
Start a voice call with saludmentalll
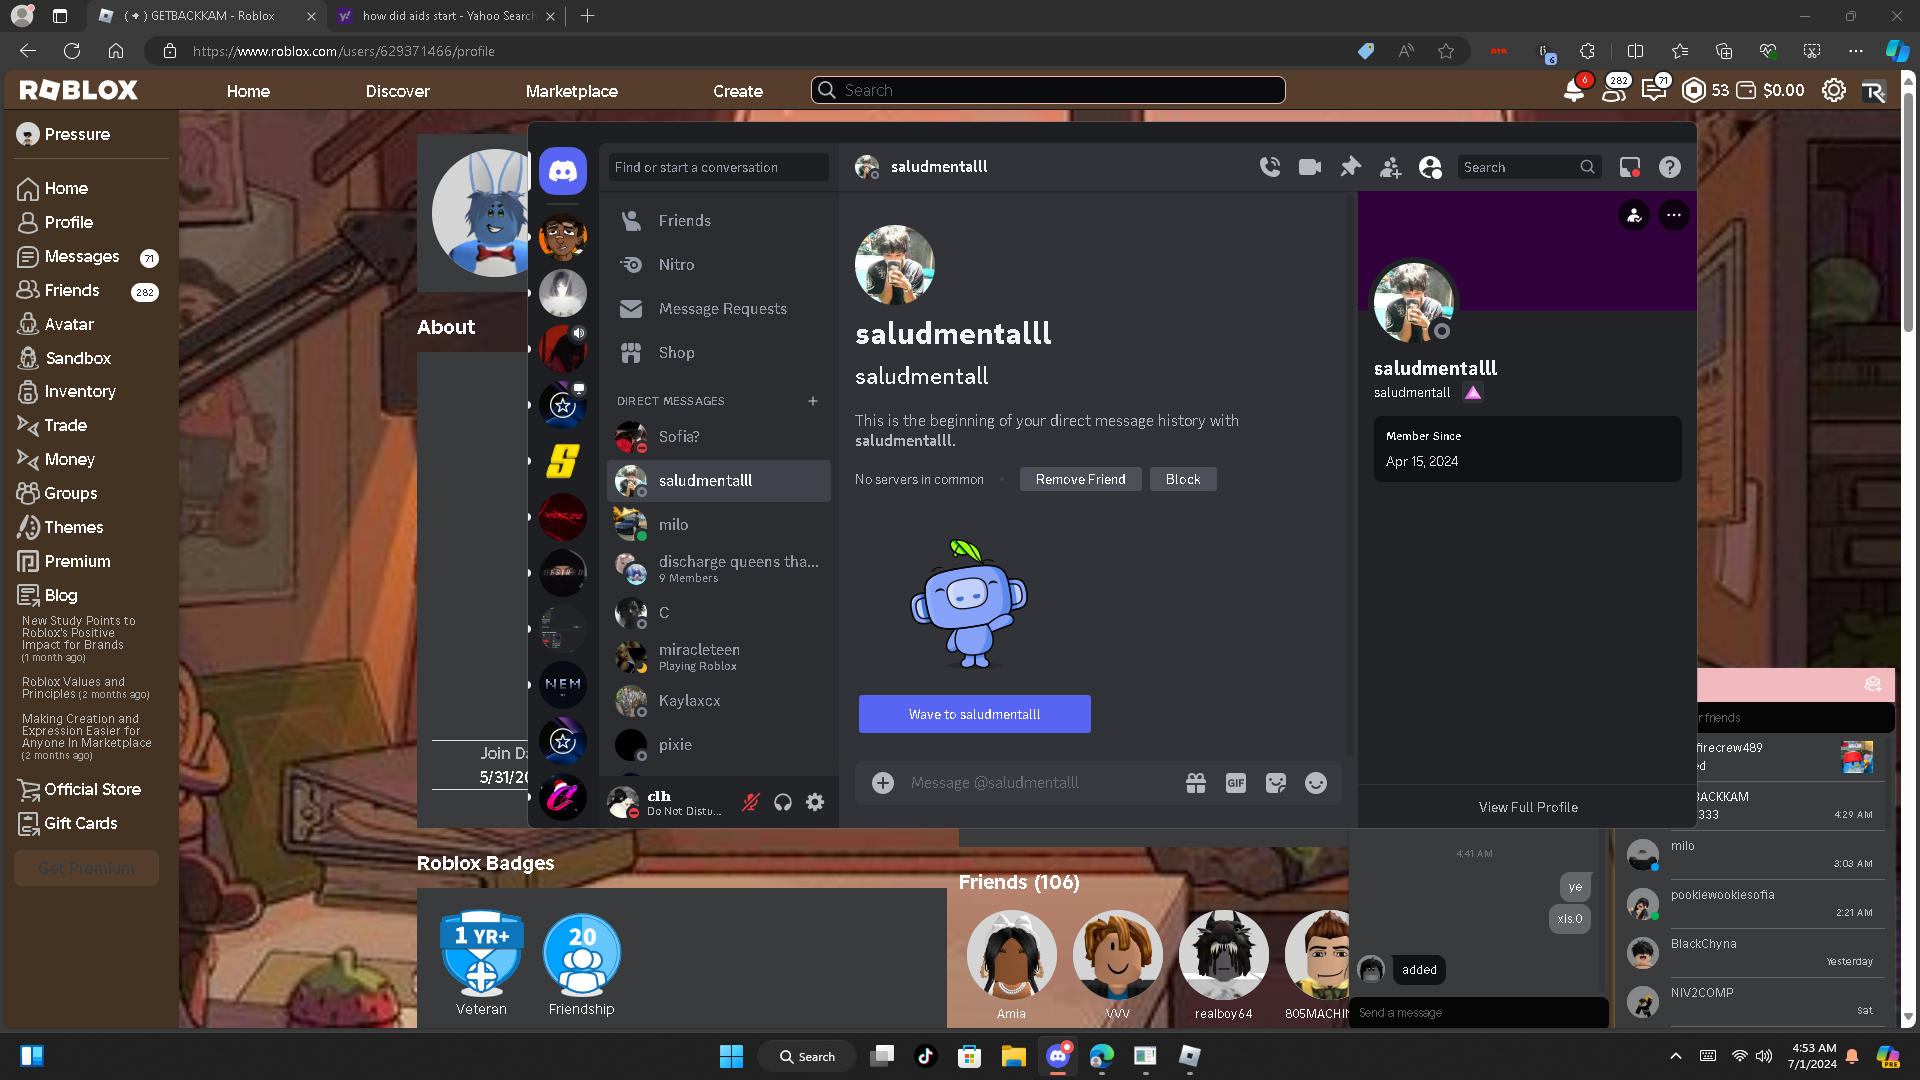(x=1270, y=167)
